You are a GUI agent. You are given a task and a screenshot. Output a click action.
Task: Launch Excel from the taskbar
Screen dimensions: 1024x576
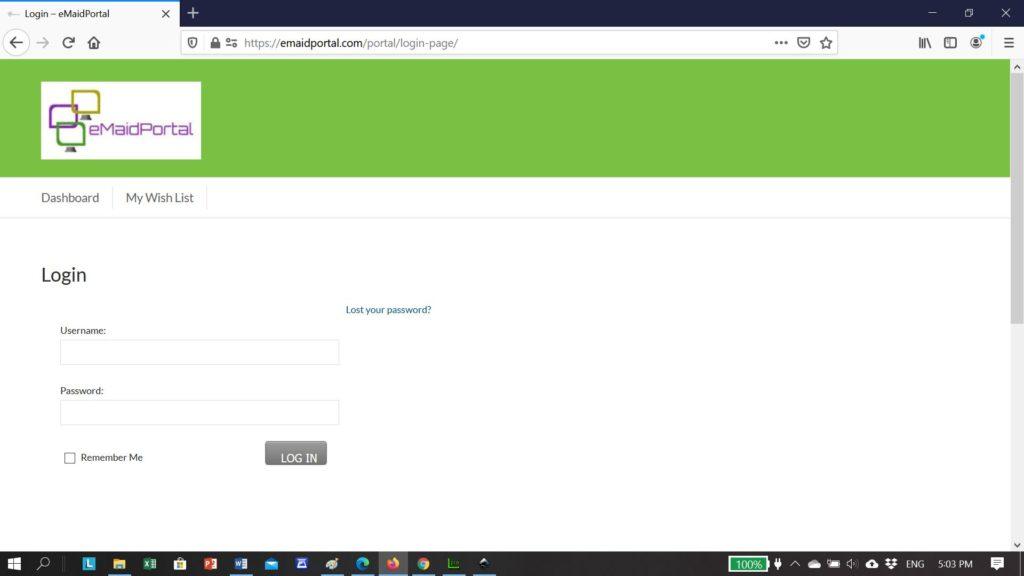(x=150, y=564)
